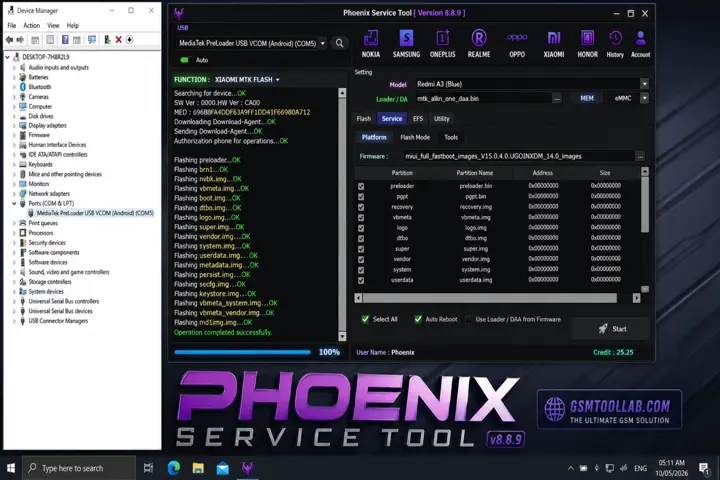Switch to the Flash tab

coord(364,119)
